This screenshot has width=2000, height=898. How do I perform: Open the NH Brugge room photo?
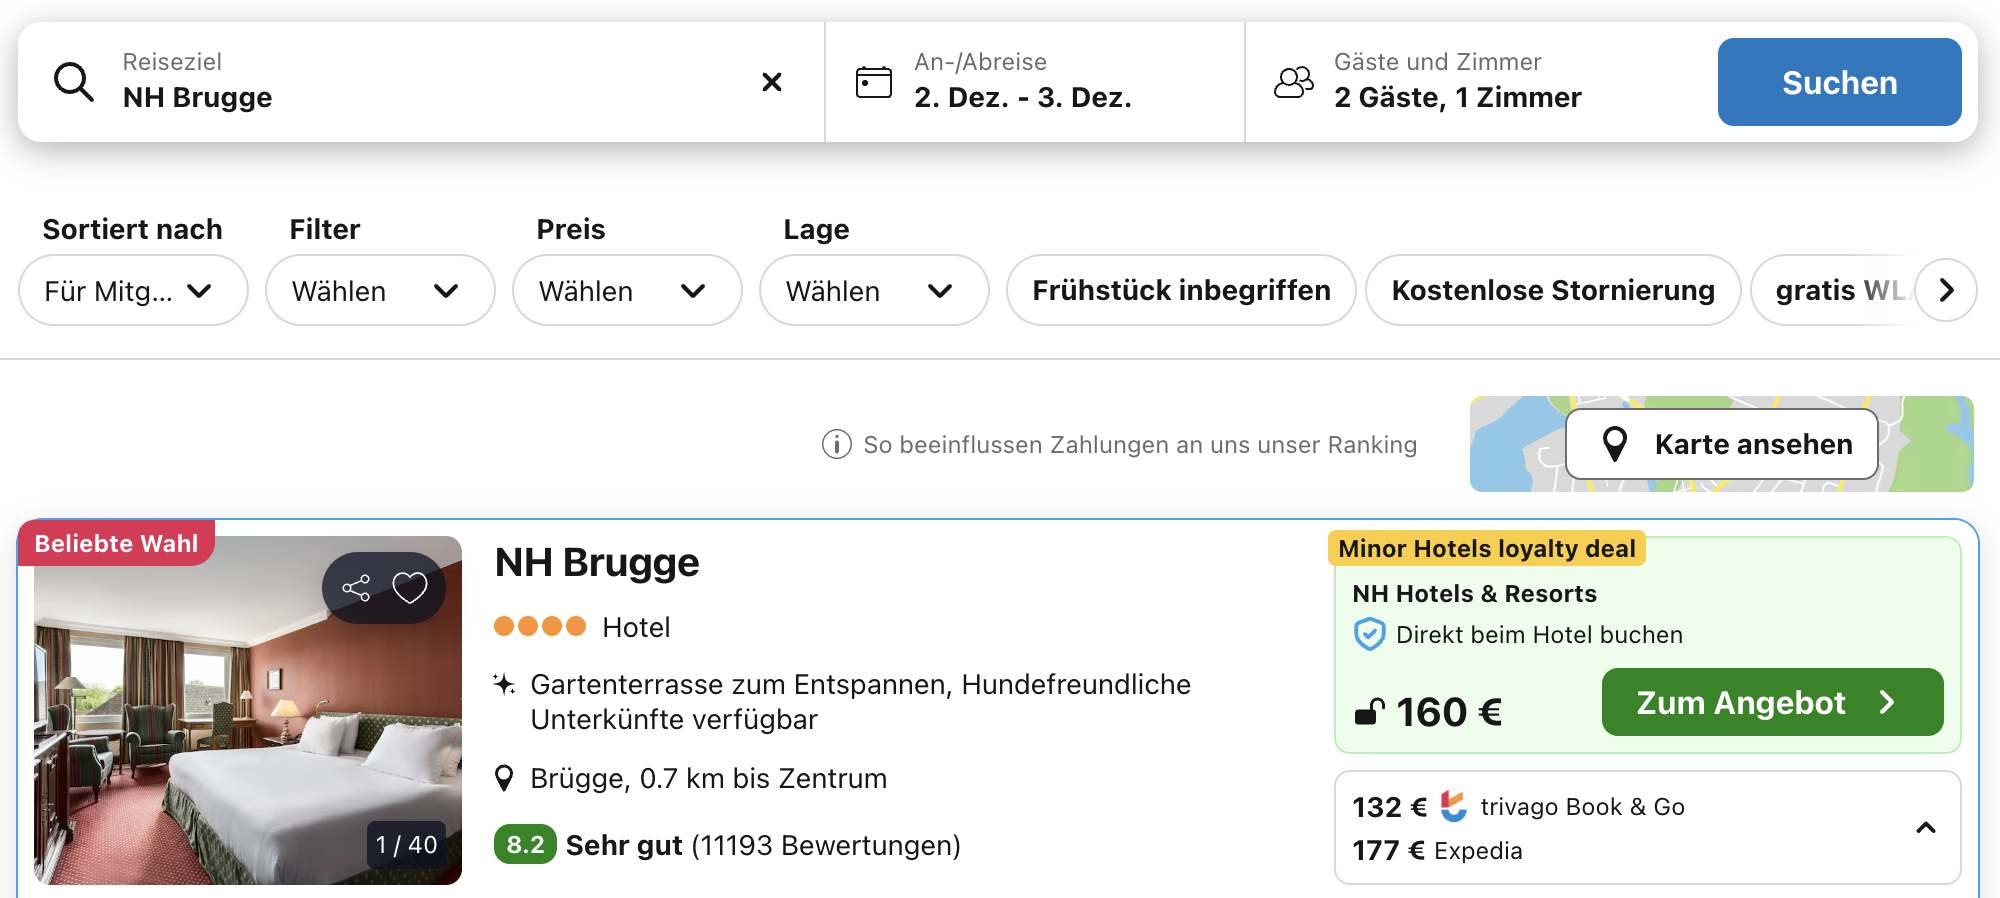248,710
